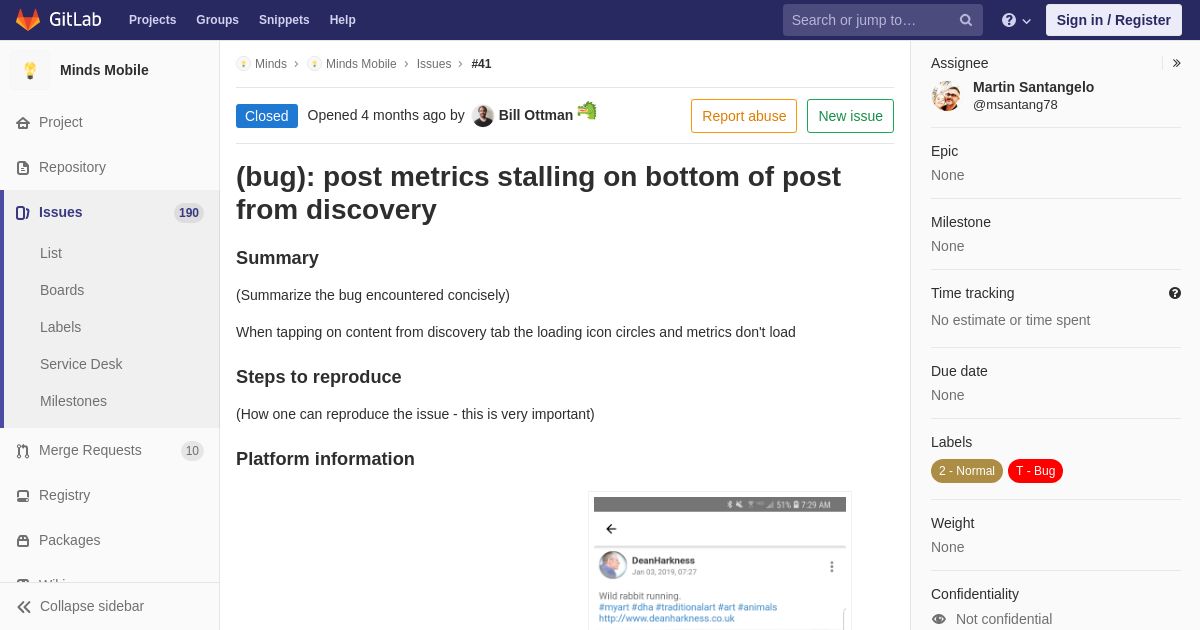Open the Boards submenu item
This screenshot has width=1200, height=630.
click(62, 290)
